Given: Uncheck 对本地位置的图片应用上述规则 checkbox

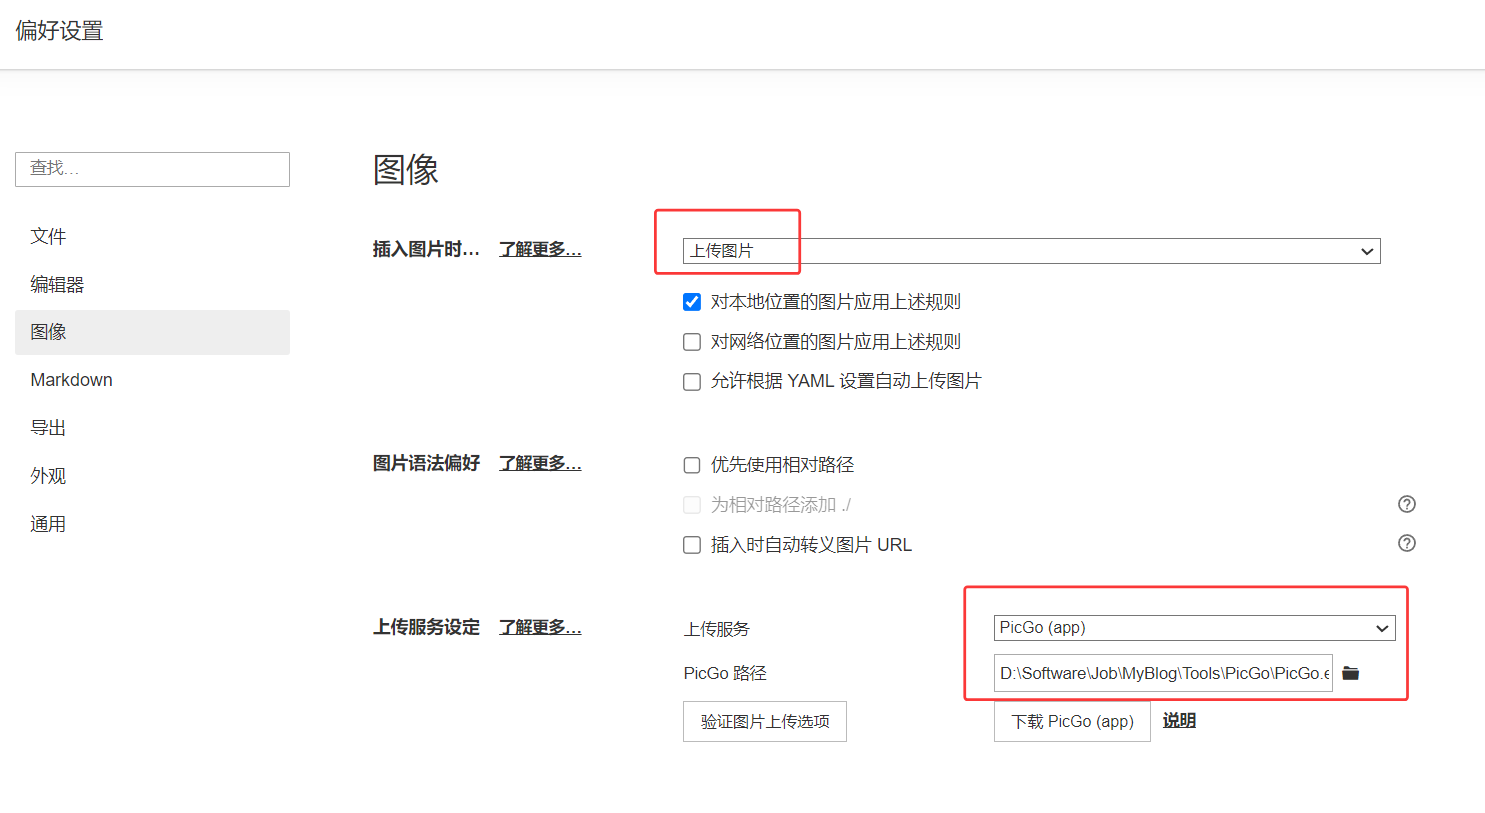Looking at the screenshot, I should [x=692, y=302].
